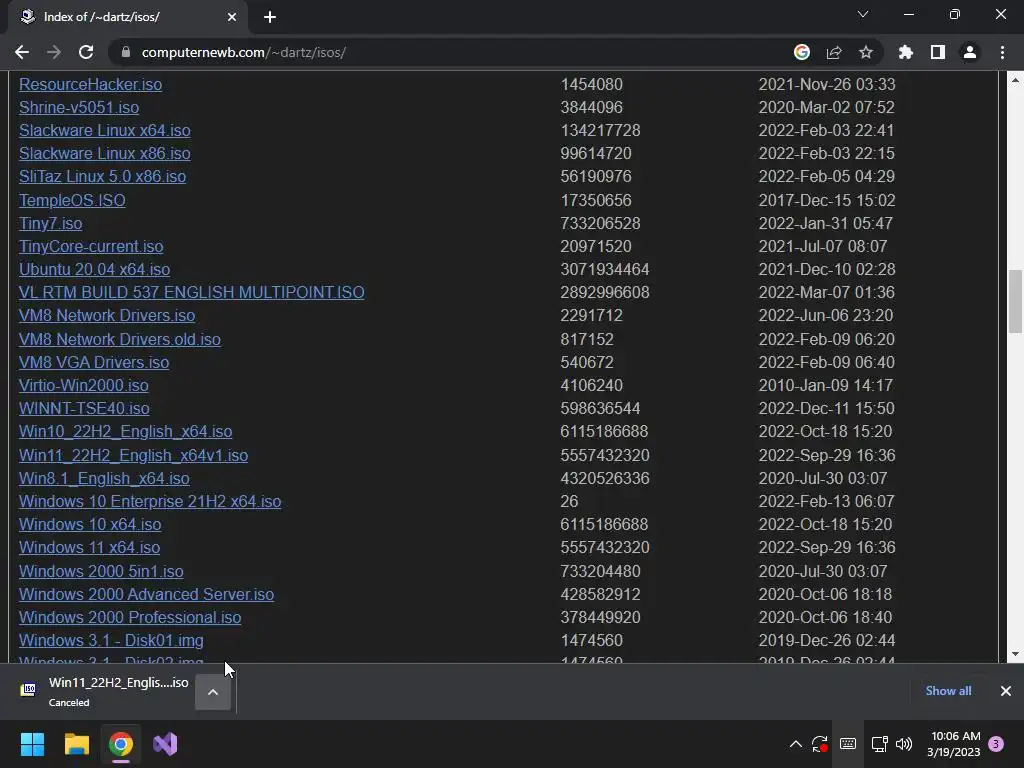The height and width of the screenshot is (768, 1024).
Task: Download Virtio-Win2000.iso
Action: pyautogui.click(x=83, y=385)
